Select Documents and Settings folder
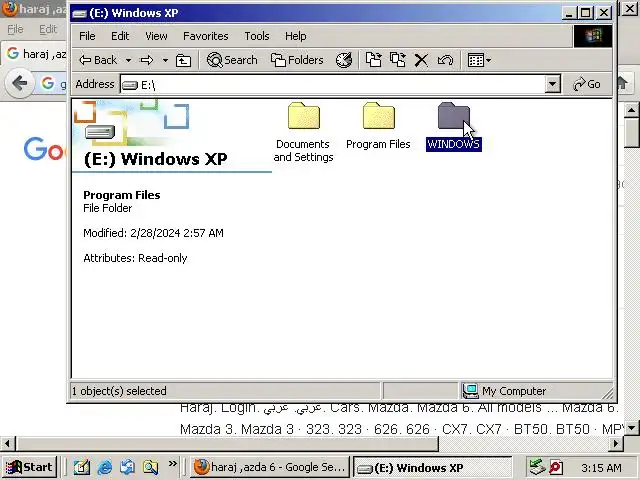The width and height of the screenshot is (640, 480). [x=303, y=132]
